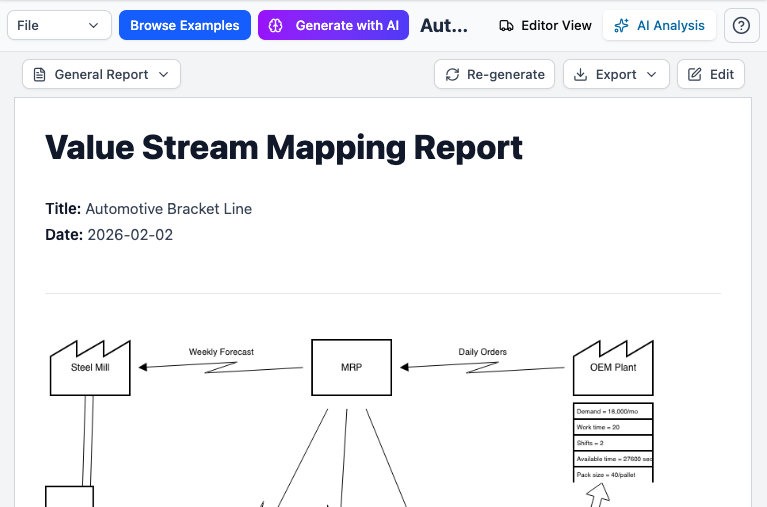Click the document icon in General Report
Image resolution: width=767 pixels, height=507 pixels.
point(40,74)
